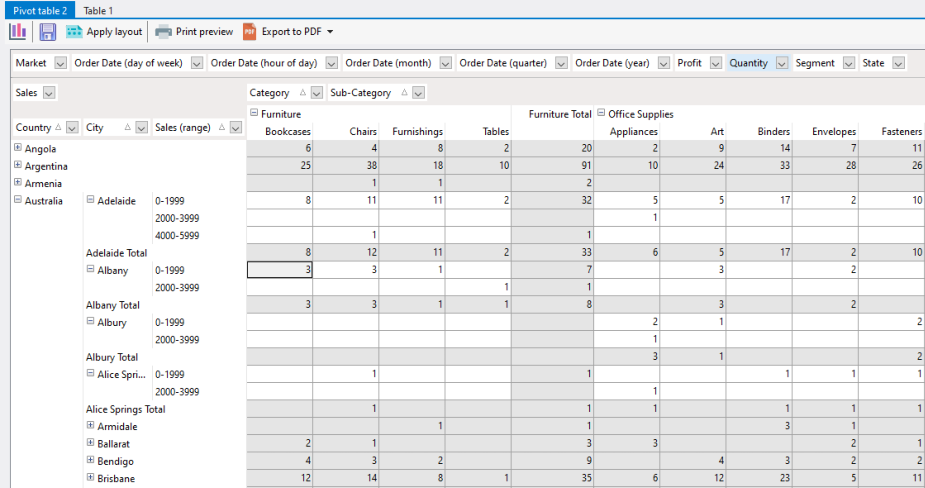Click the save floppy disk icon
Image resolution: width=925 pixels, height=488 pixels.
48,32
